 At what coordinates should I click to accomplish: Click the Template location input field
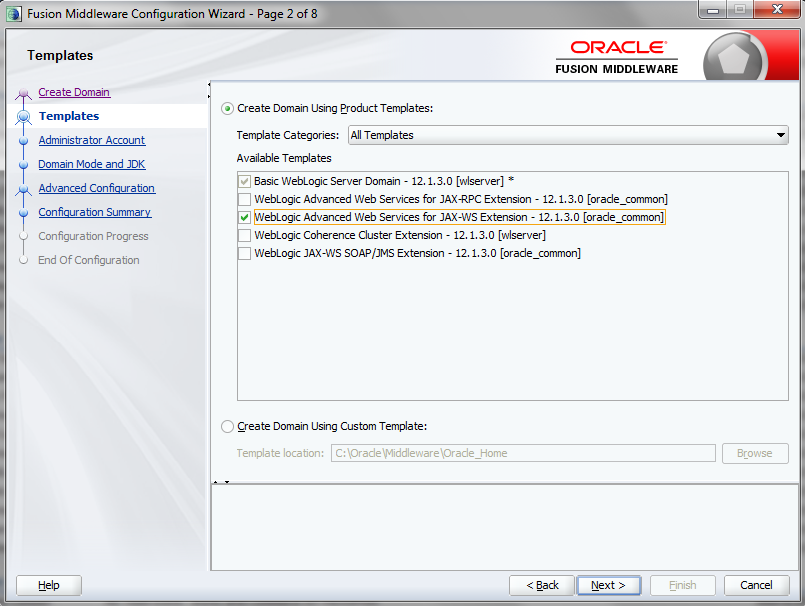pos(521,453)
